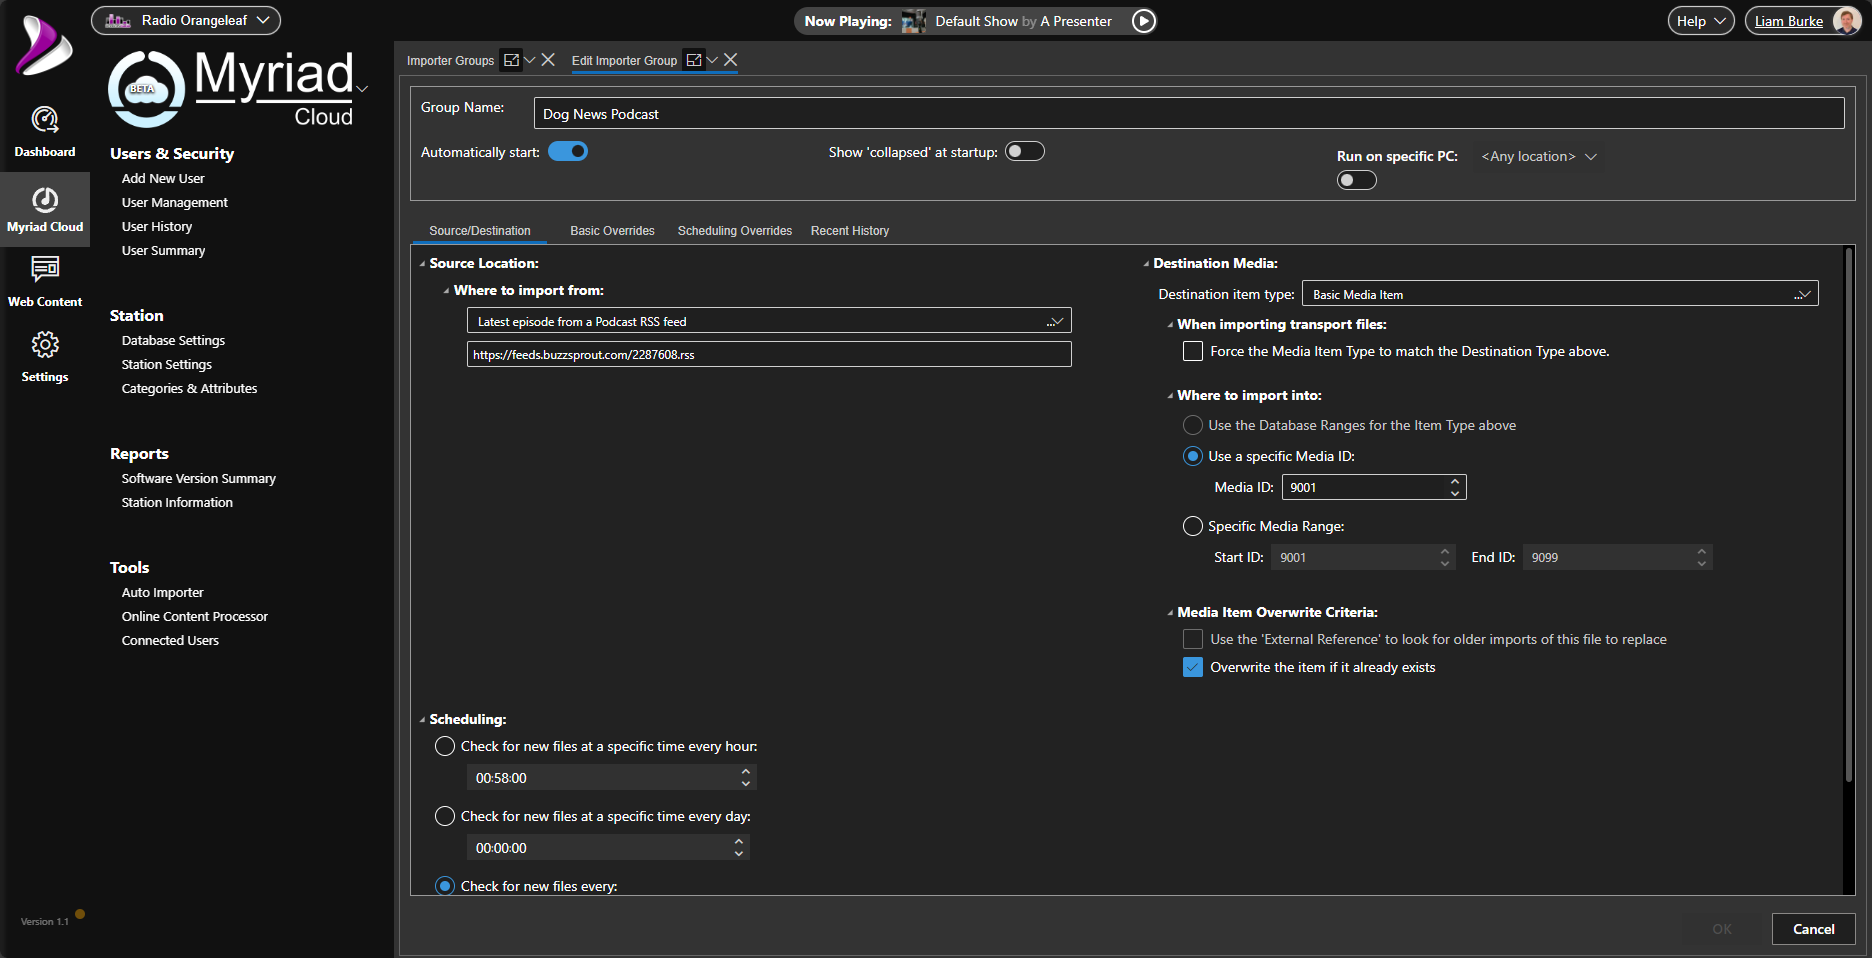Pop out the Edit Importer Group tab
1872x958 pixels.
(x=694, y=60)
